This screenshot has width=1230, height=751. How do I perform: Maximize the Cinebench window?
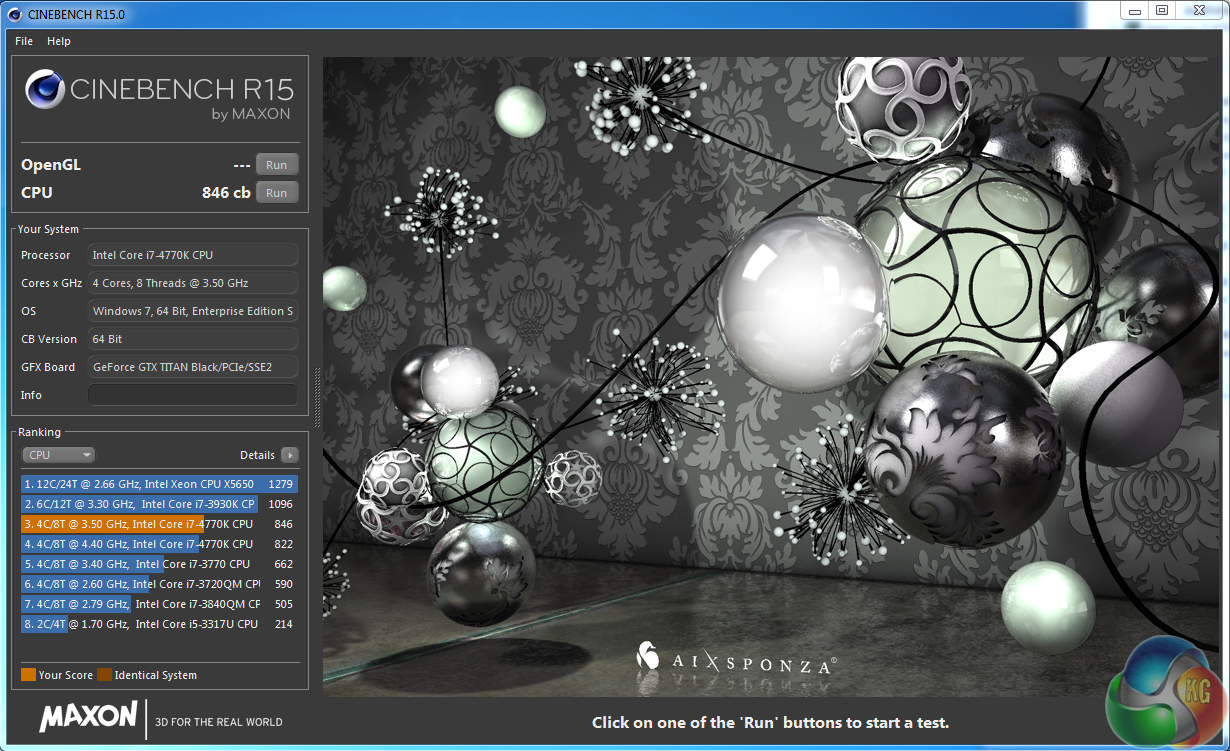click(x=1161, y=11)
